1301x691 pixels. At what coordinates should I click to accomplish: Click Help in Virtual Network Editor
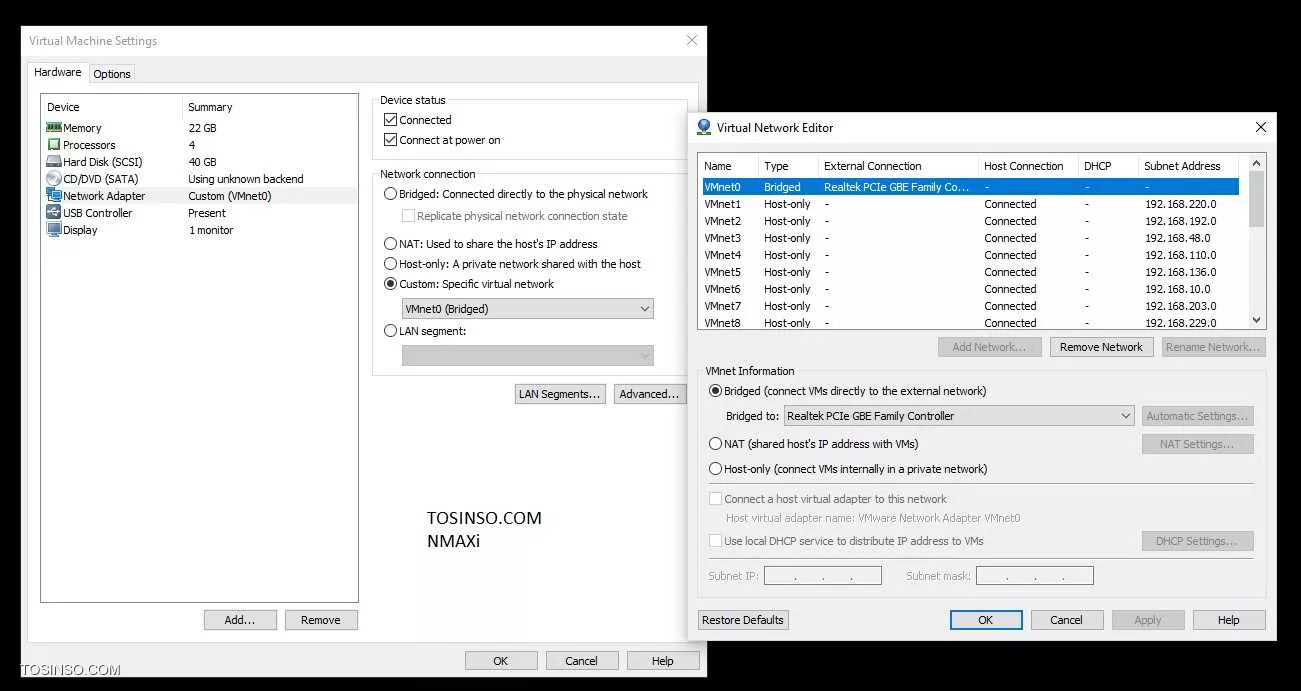[1229, 620]
